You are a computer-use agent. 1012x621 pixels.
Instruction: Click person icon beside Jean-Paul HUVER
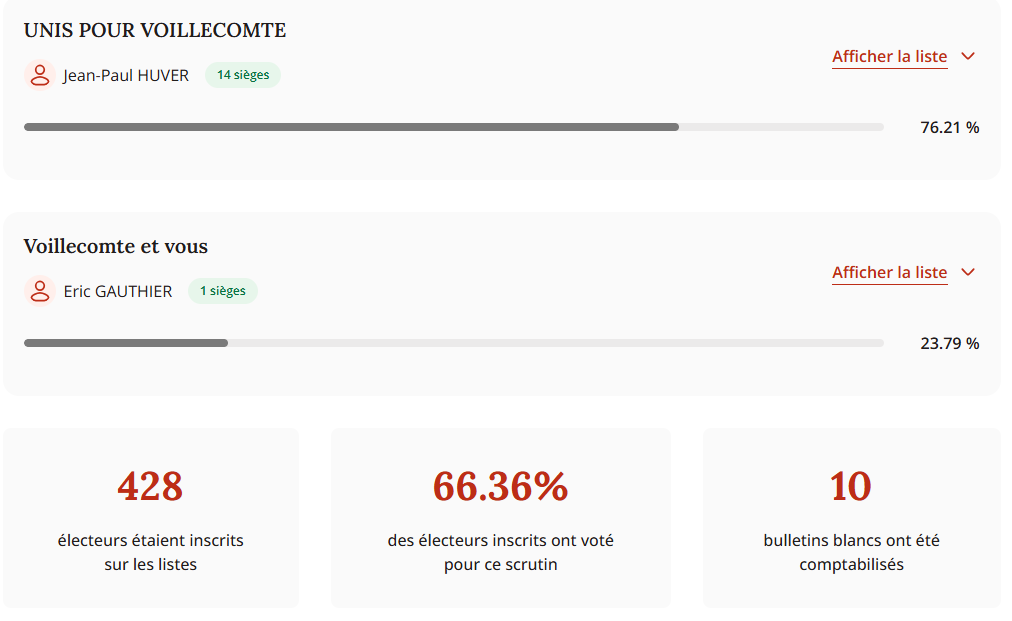point(39,75)
